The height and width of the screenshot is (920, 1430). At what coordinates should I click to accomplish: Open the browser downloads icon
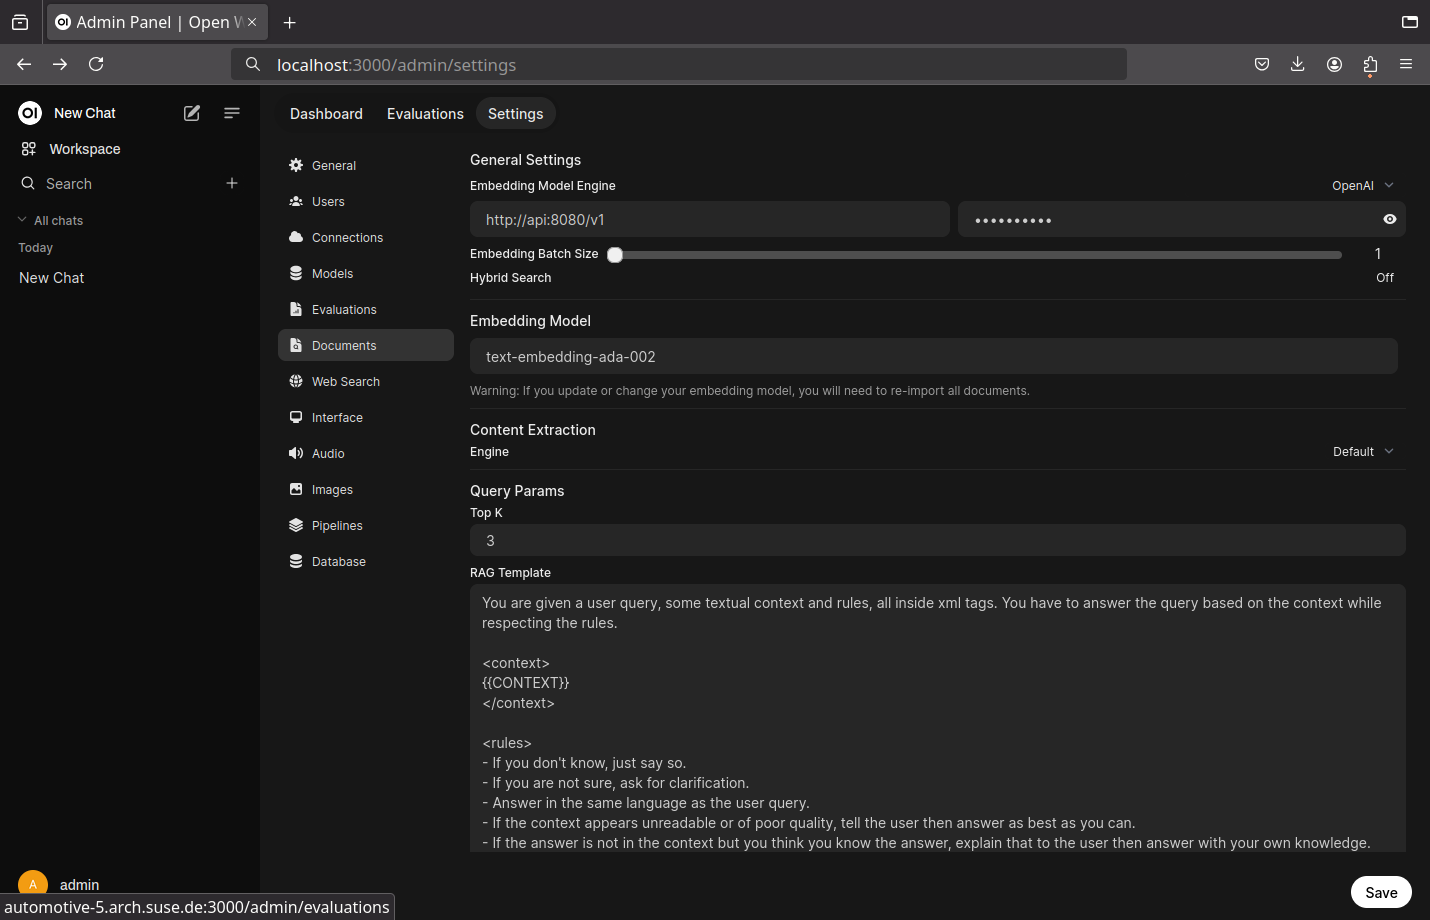(x=1298, y=64)
